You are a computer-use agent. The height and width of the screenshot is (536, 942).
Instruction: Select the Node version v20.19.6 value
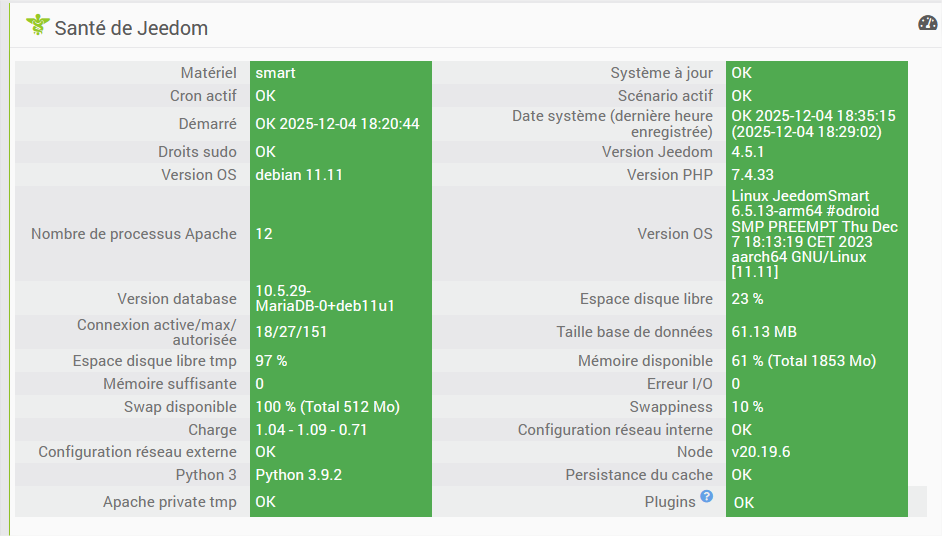(x=760, y=452)
